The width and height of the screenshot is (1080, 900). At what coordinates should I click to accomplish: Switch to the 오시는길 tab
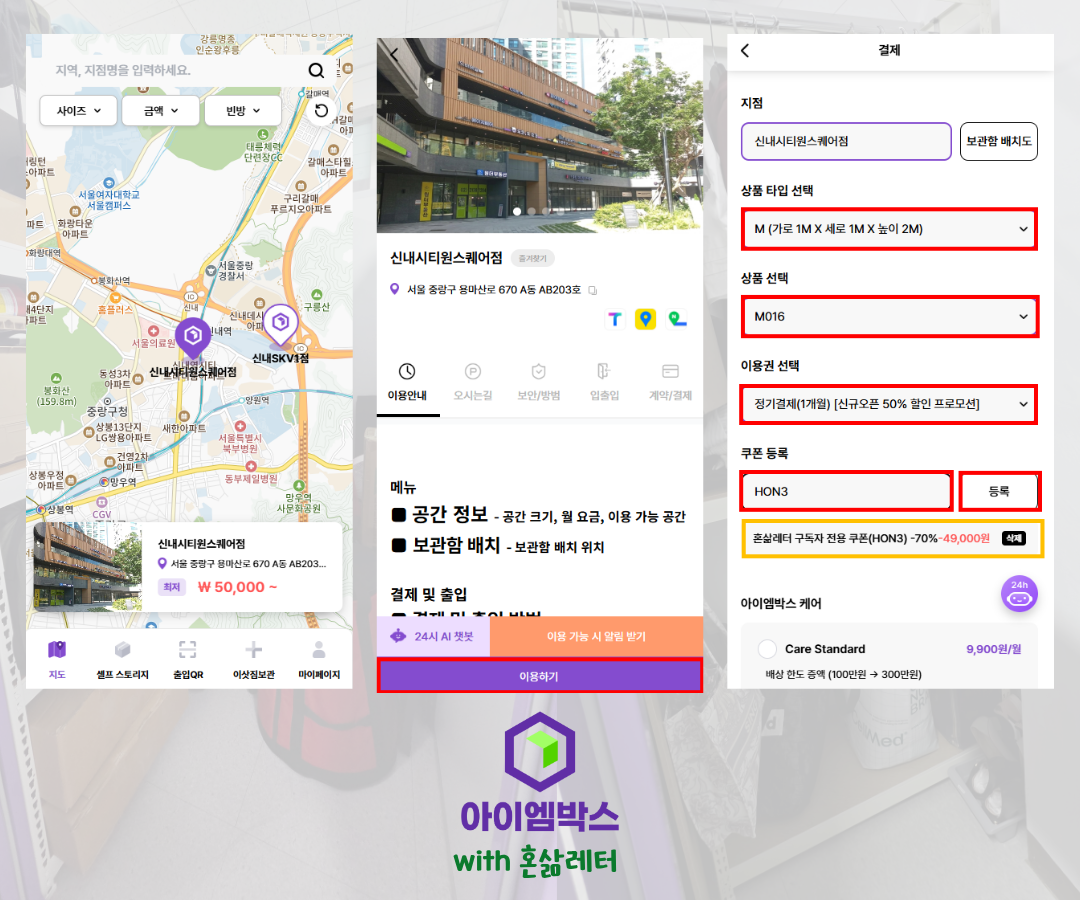[x=472, y=382]
